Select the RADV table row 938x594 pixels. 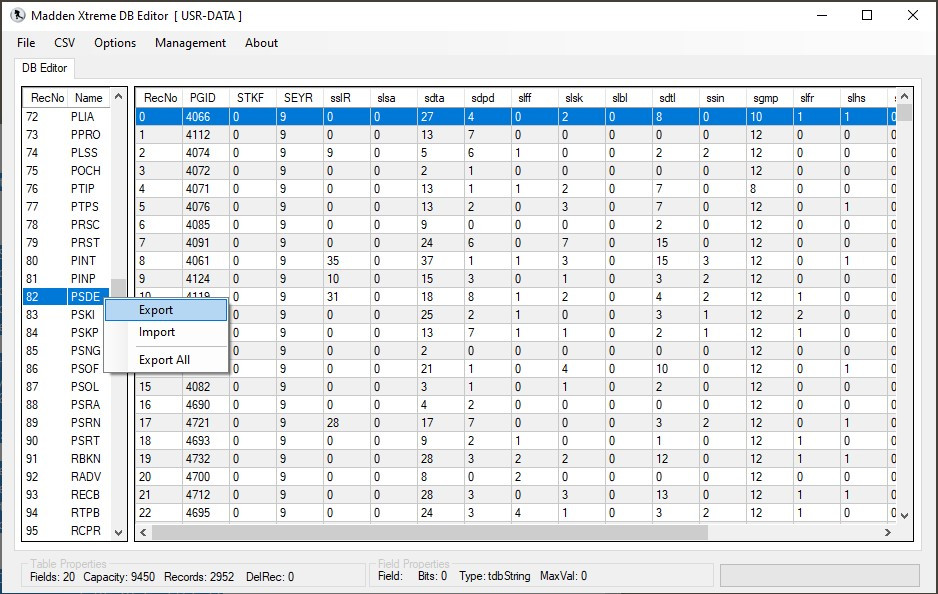coord(67,477)
